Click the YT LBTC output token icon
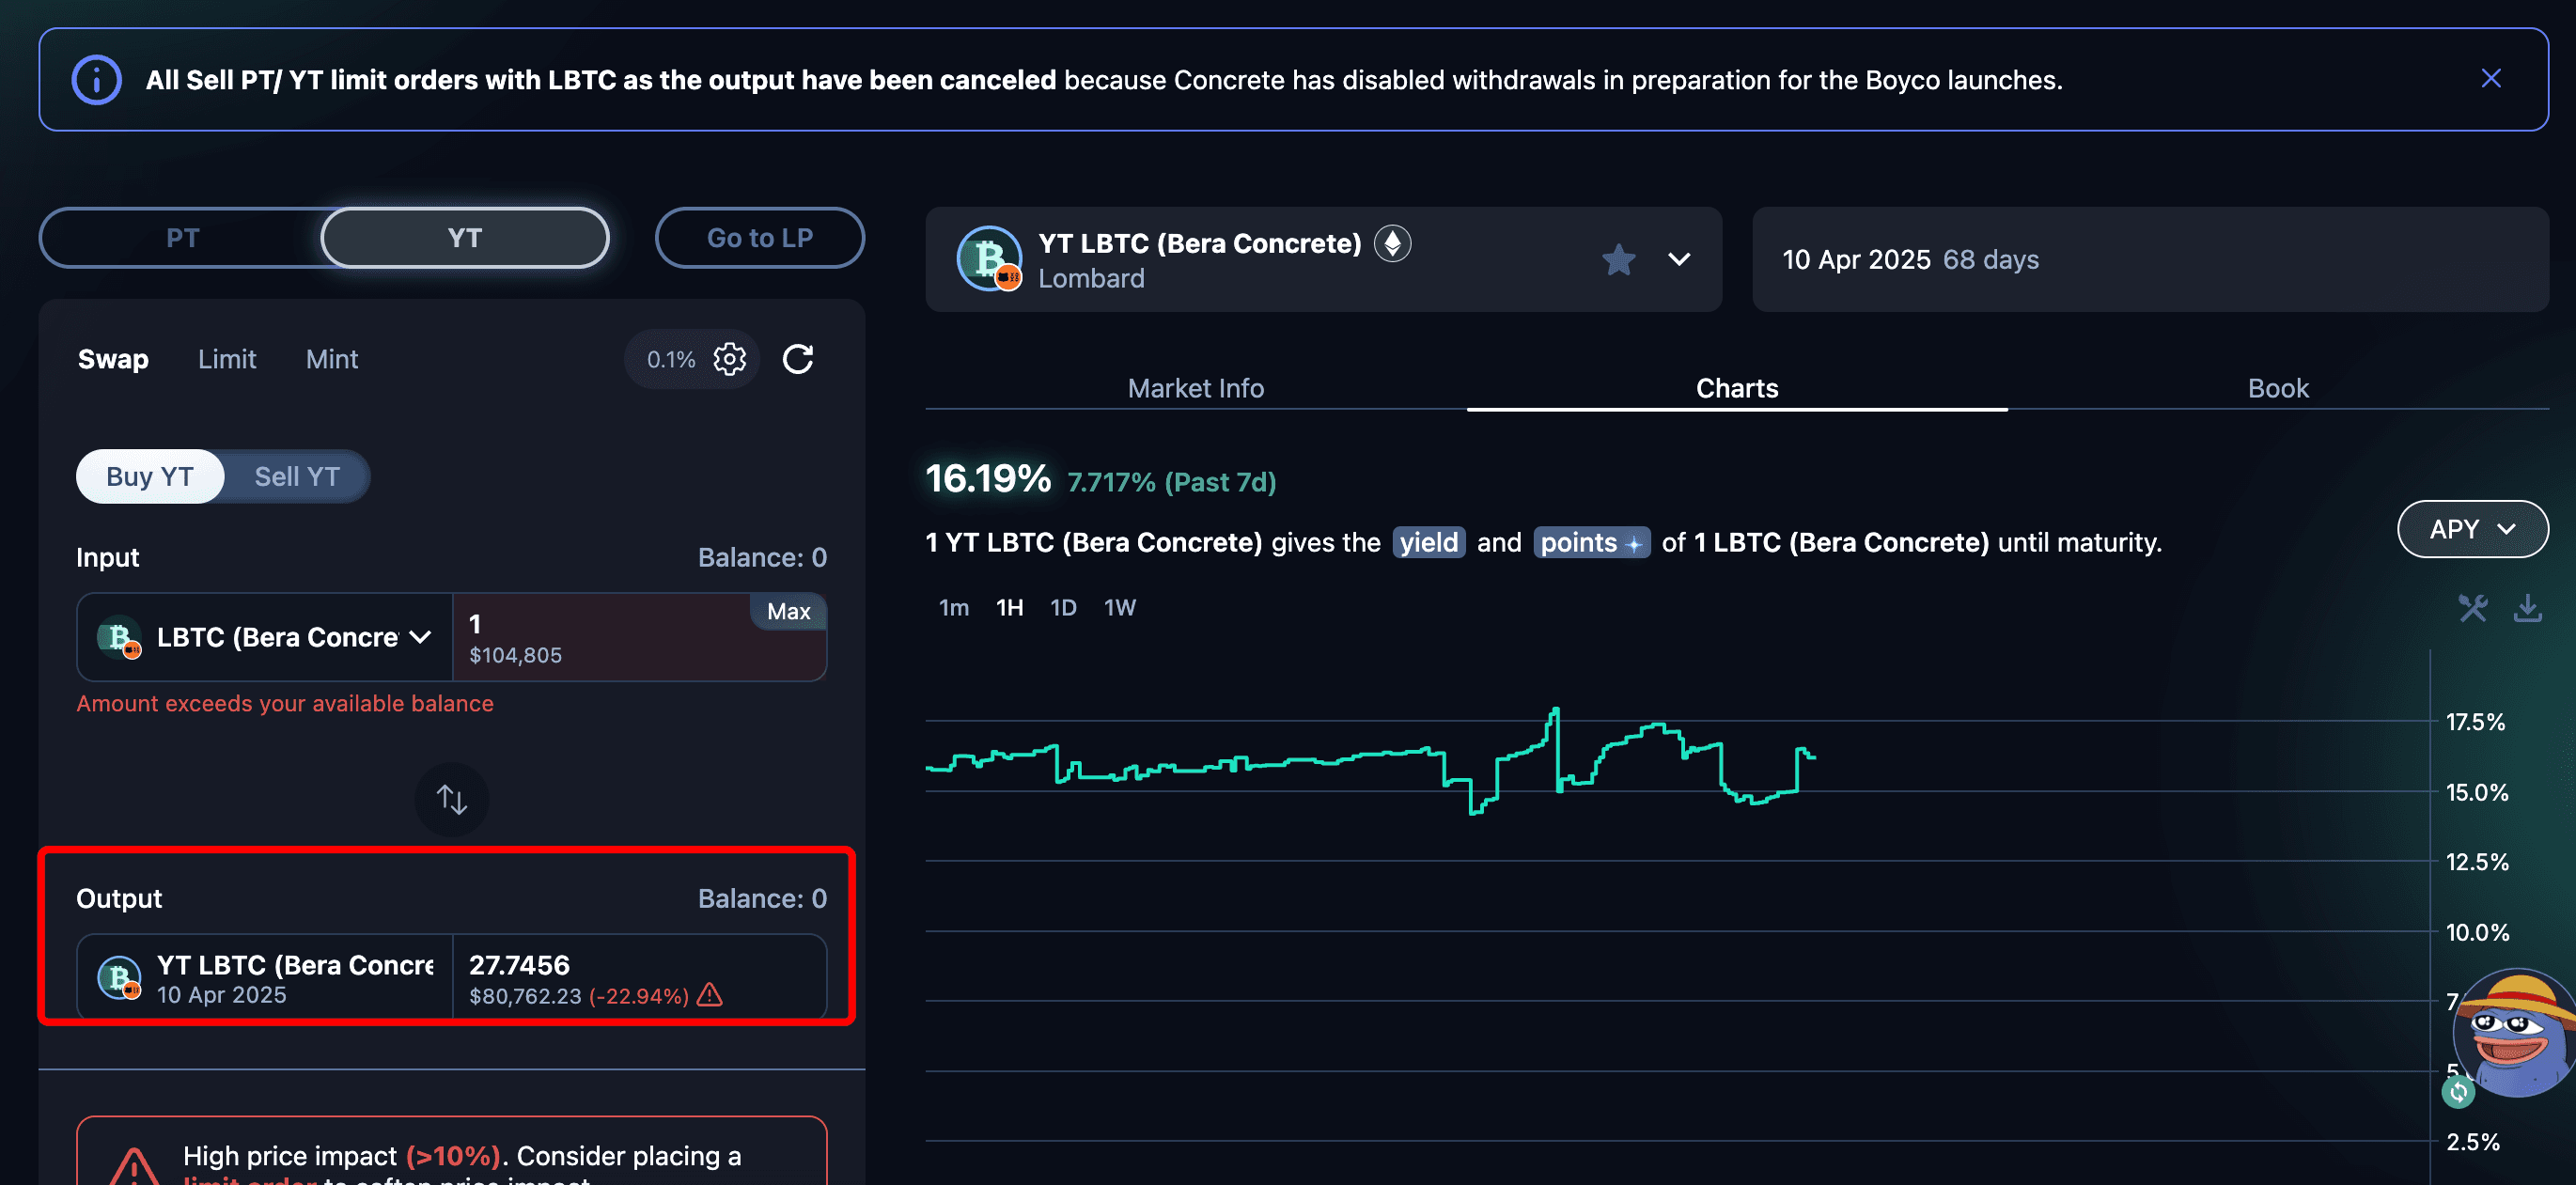 119,977
